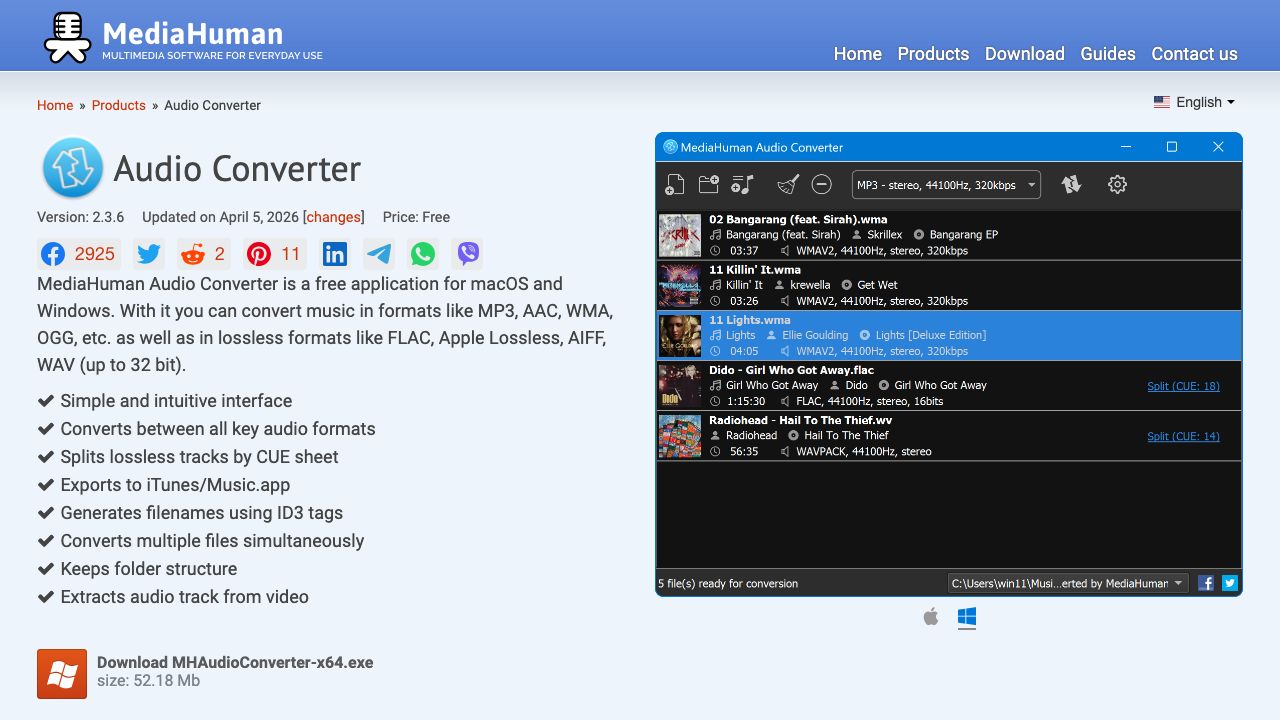Open the English language selector
Viewport: 1280px width, 720px height.
point(1194,102)
